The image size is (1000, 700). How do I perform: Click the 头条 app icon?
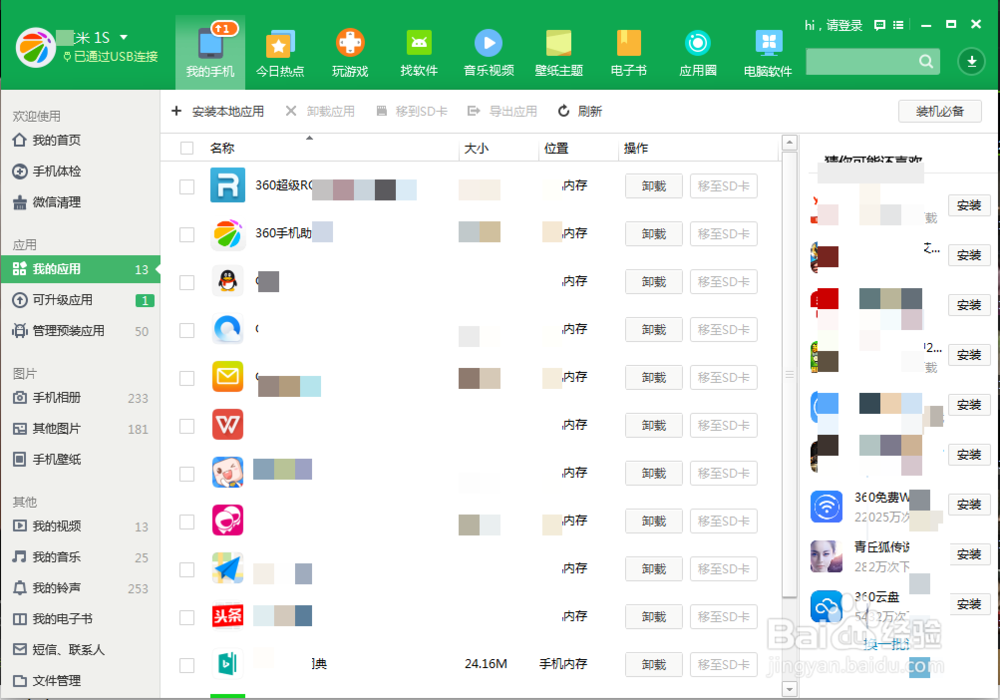[228, 616]
